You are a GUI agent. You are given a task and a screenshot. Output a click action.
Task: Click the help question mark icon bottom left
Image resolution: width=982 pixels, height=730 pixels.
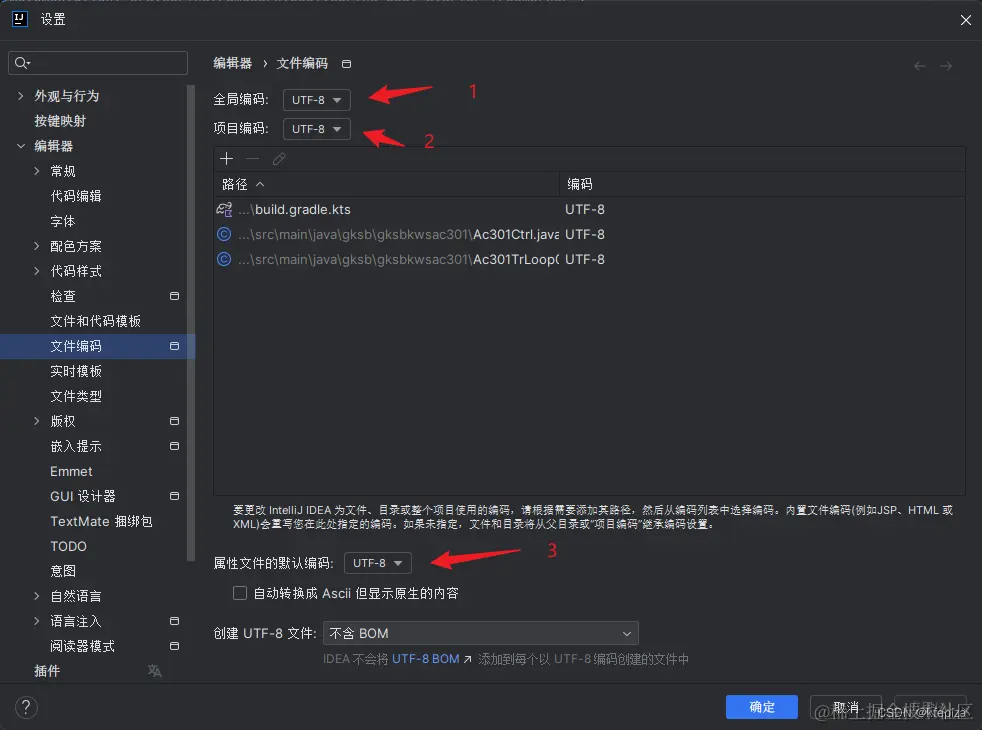click(x=25, y=707)
